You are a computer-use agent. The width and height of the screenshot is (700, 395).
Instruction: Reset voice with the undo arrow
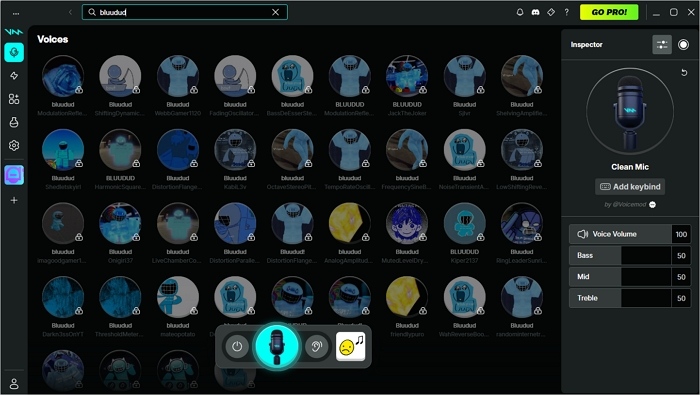pyautogui.click(x=684, y=72)
